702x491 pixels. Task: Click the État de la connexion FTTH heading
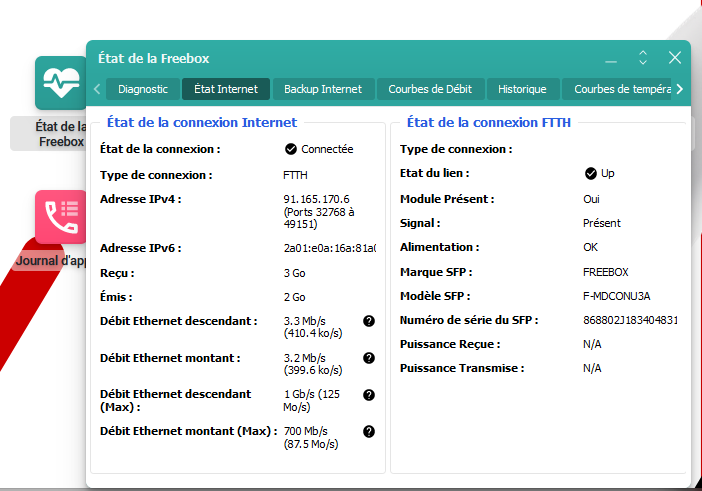click(488, 122)
